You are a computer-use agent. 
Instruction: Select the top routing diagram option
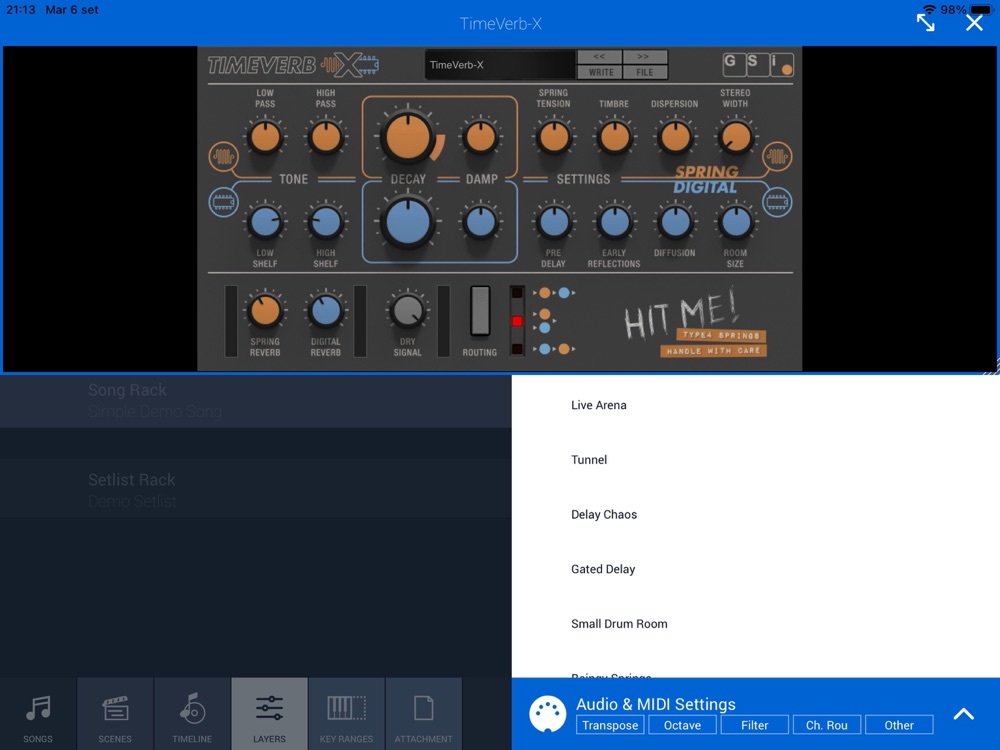pyautogui.click(x=553, y=293)
